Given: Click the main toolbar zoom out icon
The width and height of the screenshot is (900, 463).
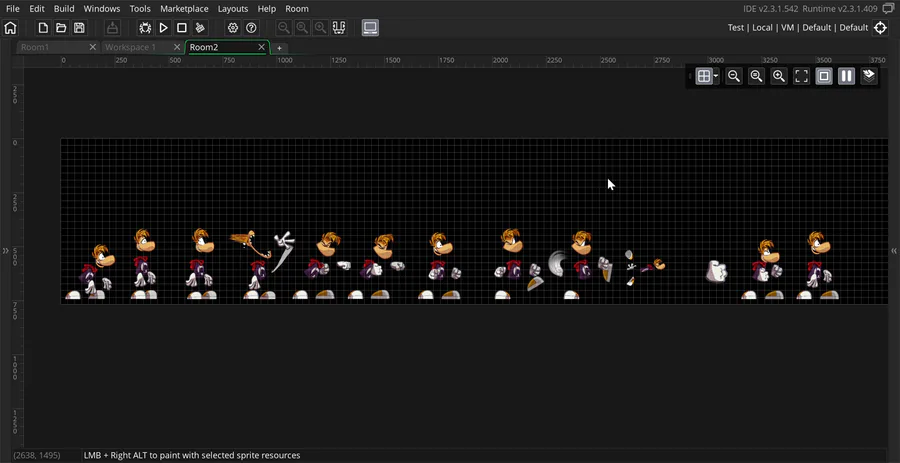Looking at the screenshot, I should click(x=284, y=28).
